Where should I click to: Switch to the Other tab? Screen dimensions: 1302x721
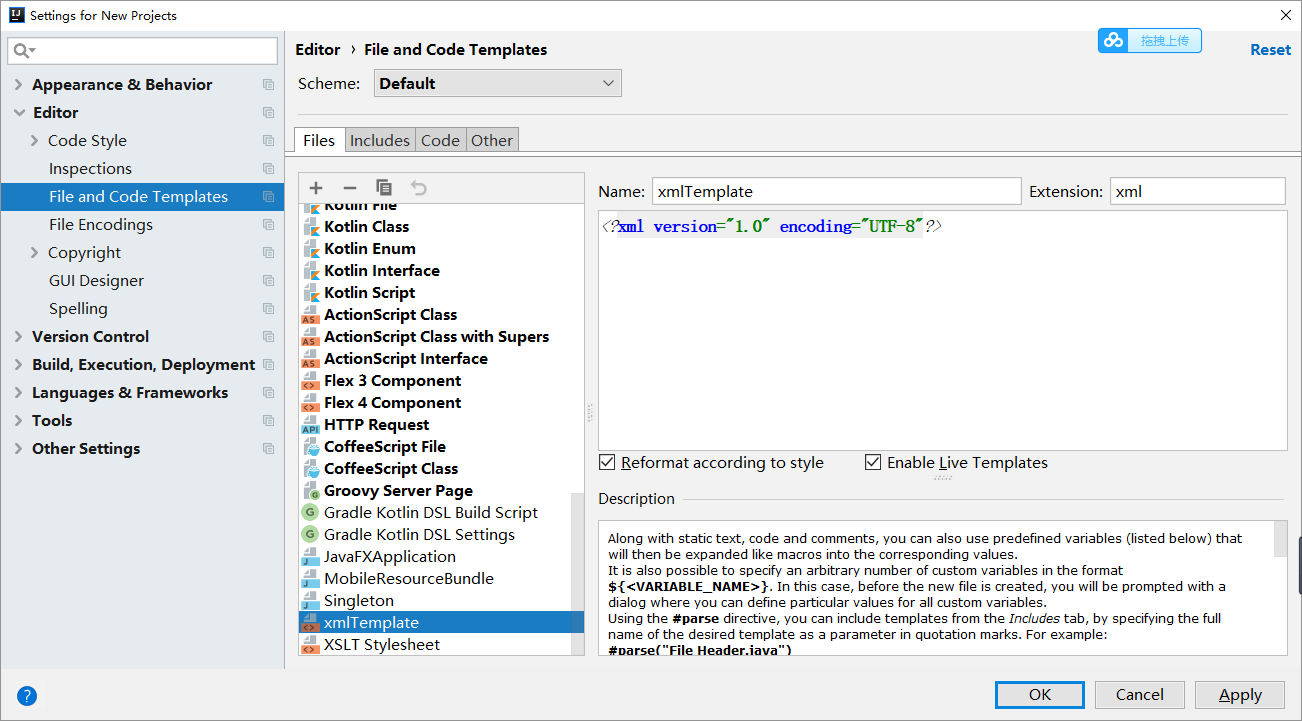coord(492,141)
